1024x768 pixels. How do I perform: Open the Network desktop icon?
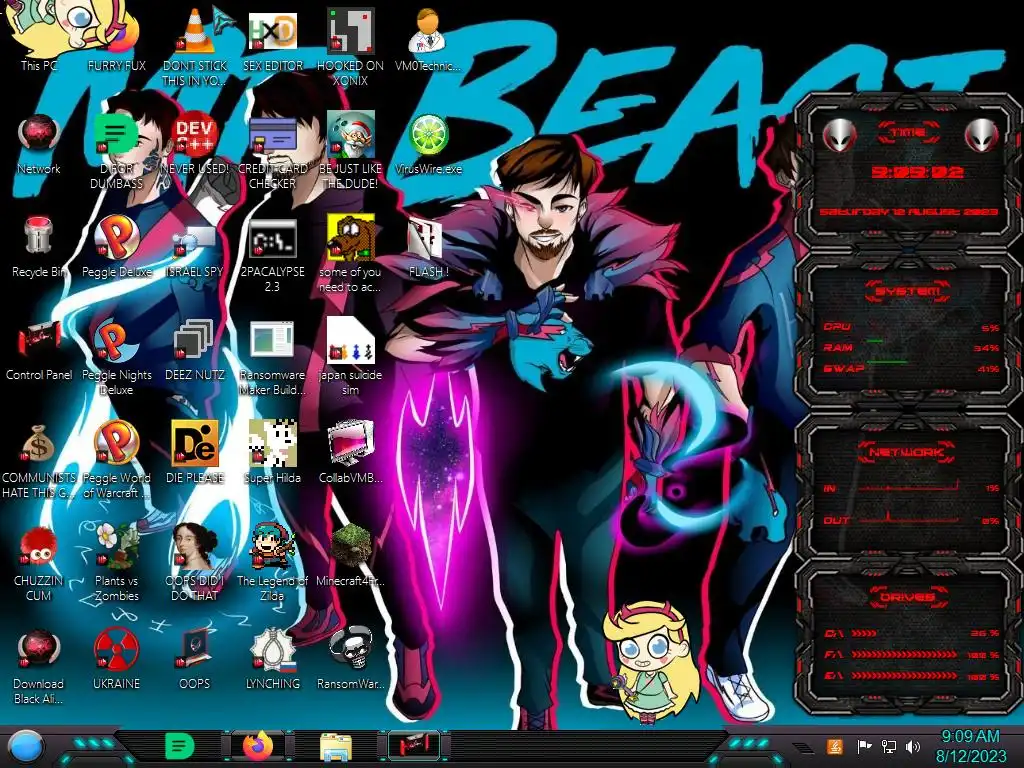(39, 144)
